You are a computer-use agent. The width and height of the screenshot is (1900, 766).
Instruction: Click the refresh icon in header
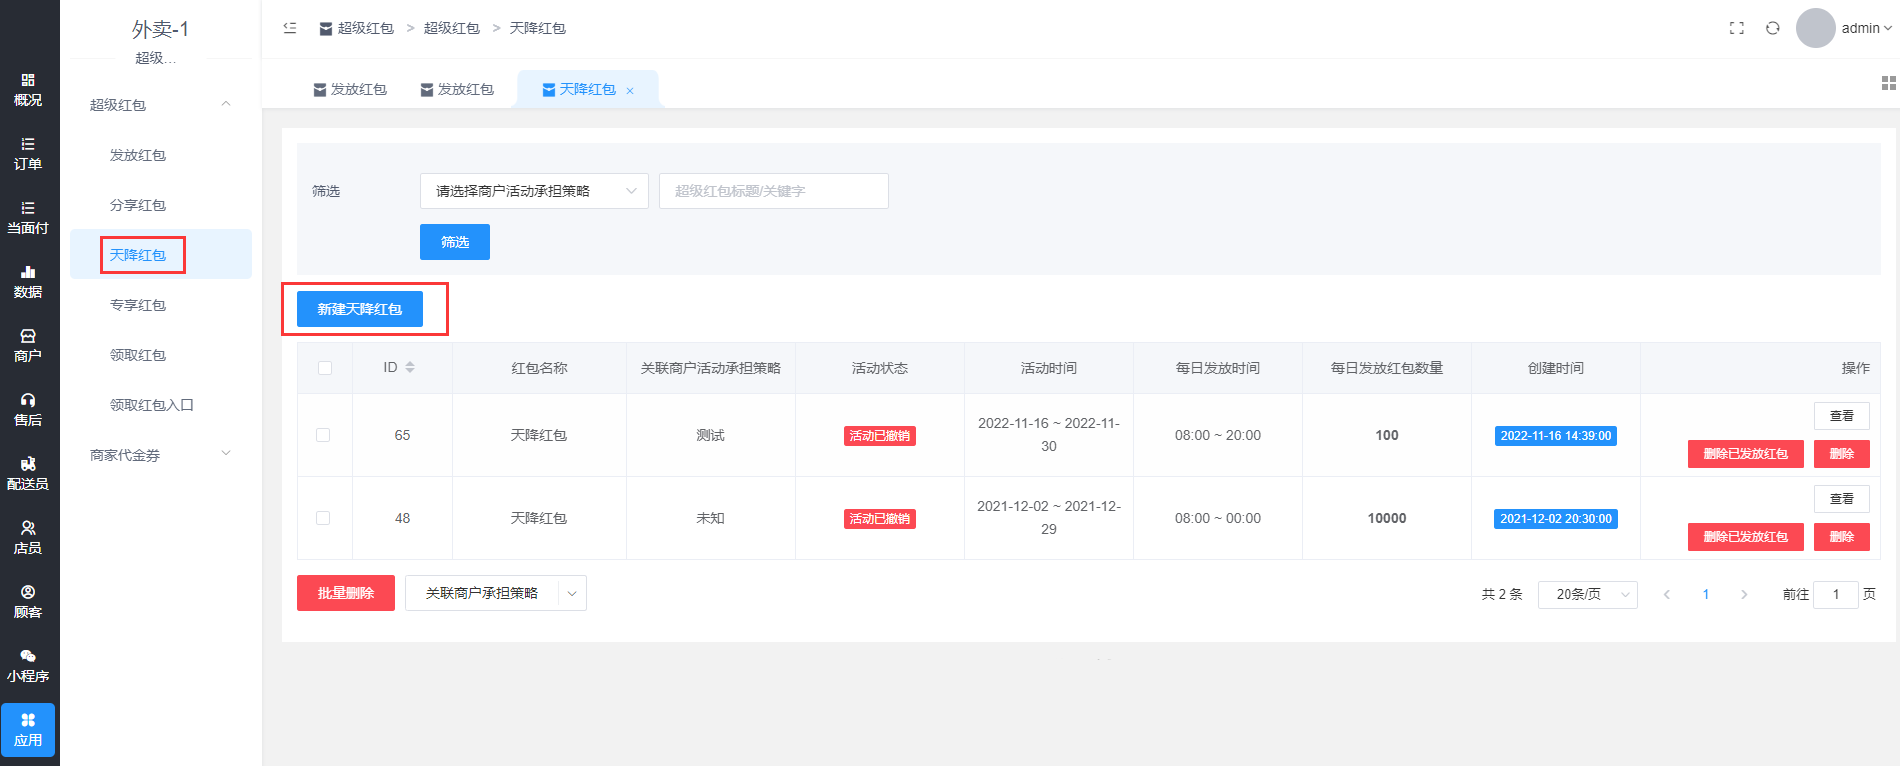(x=1773, y=28)
